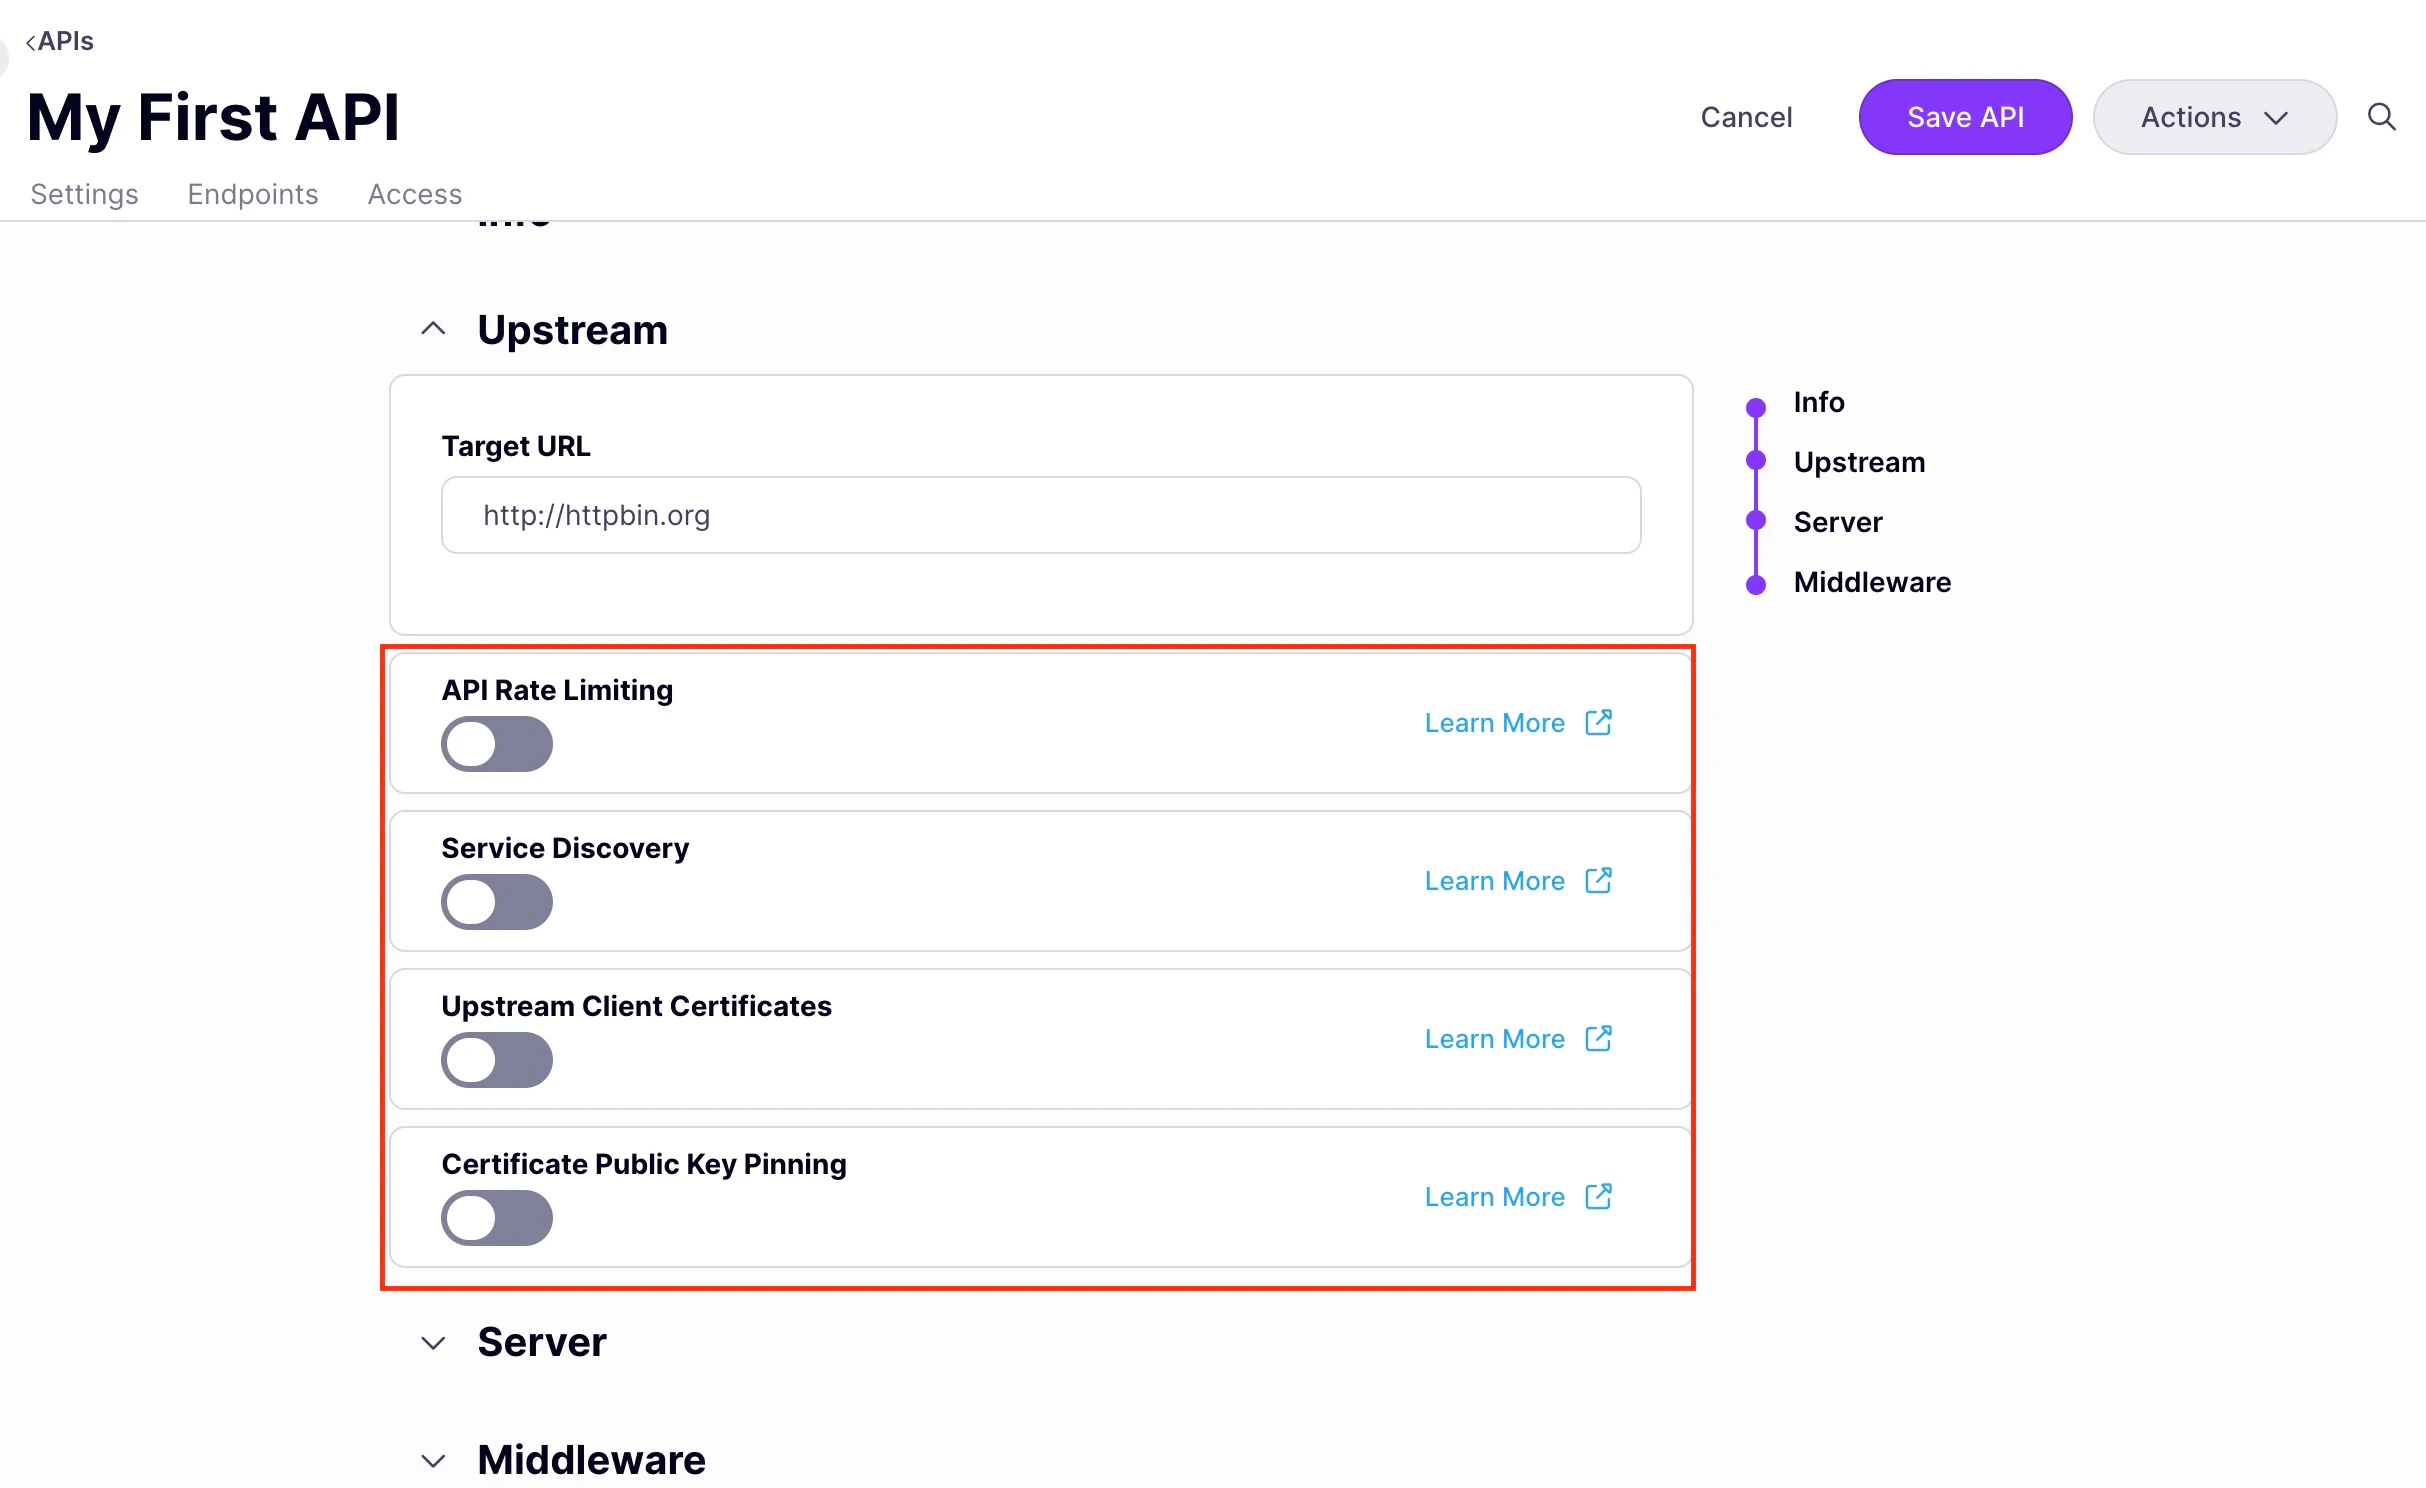
Task: Select the Middleware step dot in the progress tracker
Action: click(1756, 583)
